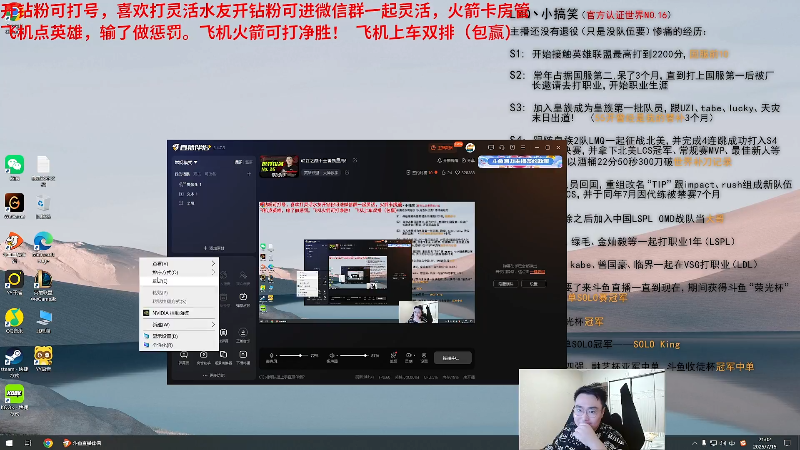Expand the sort-by context menu submenu
Image resolution: width=800 pixels, height=450 pixels.
pos(179,272)
